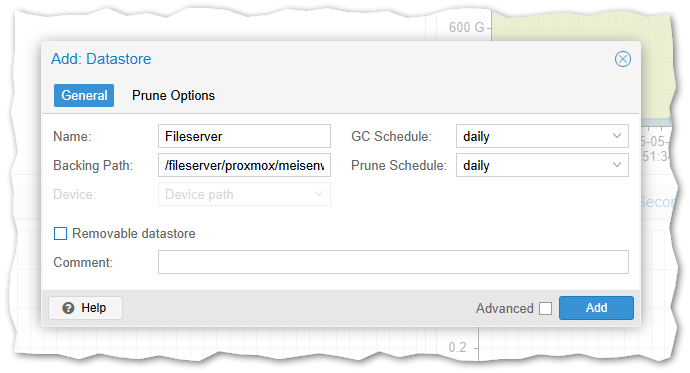Click the blue Add button
The image size is (690, 373).
click(x=596, y=308)
